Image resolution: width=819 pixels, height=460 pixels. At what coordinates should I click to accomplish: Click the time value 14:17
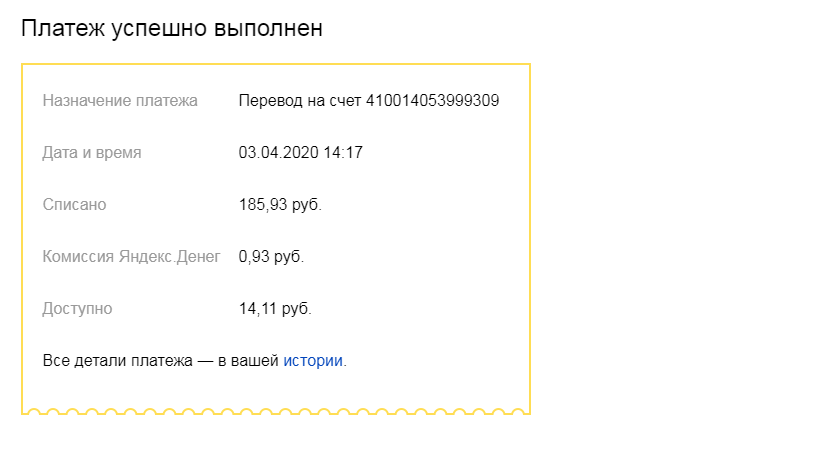[x=342, y=153]
